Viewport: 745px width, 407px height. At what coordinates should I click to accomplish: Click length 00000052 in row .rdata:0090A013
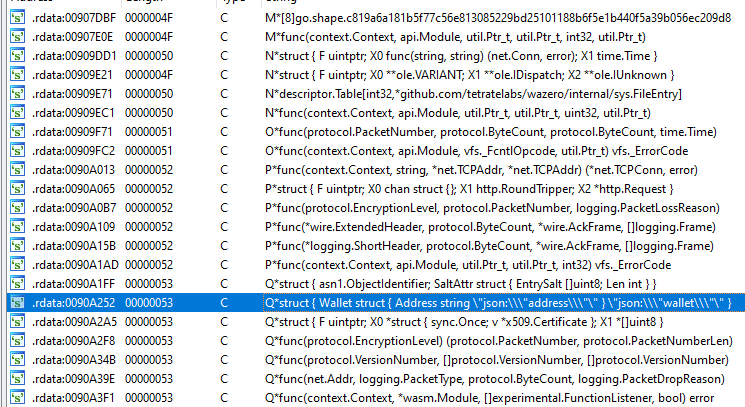pos(149,170)
